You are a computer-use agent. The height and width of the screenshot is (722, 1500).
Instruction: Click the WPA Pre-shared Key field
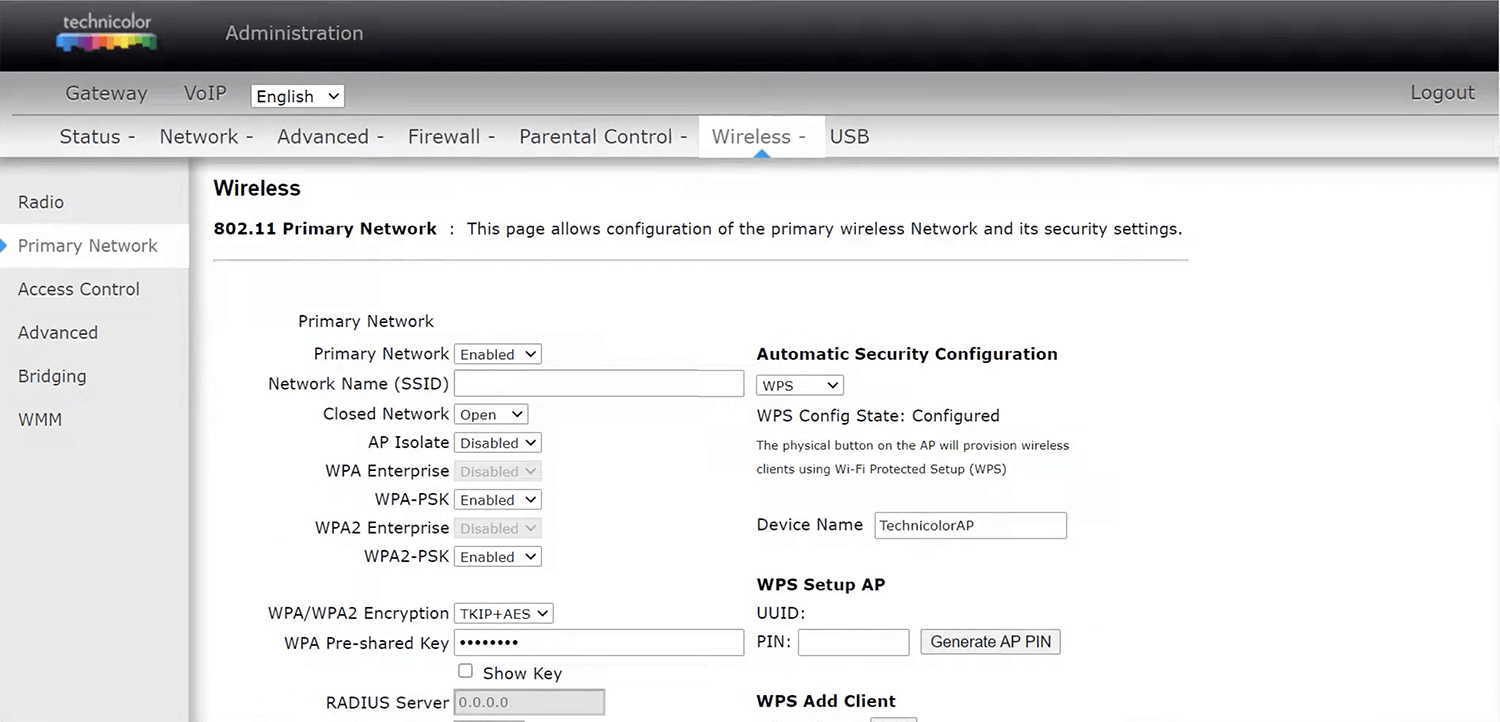599,643
